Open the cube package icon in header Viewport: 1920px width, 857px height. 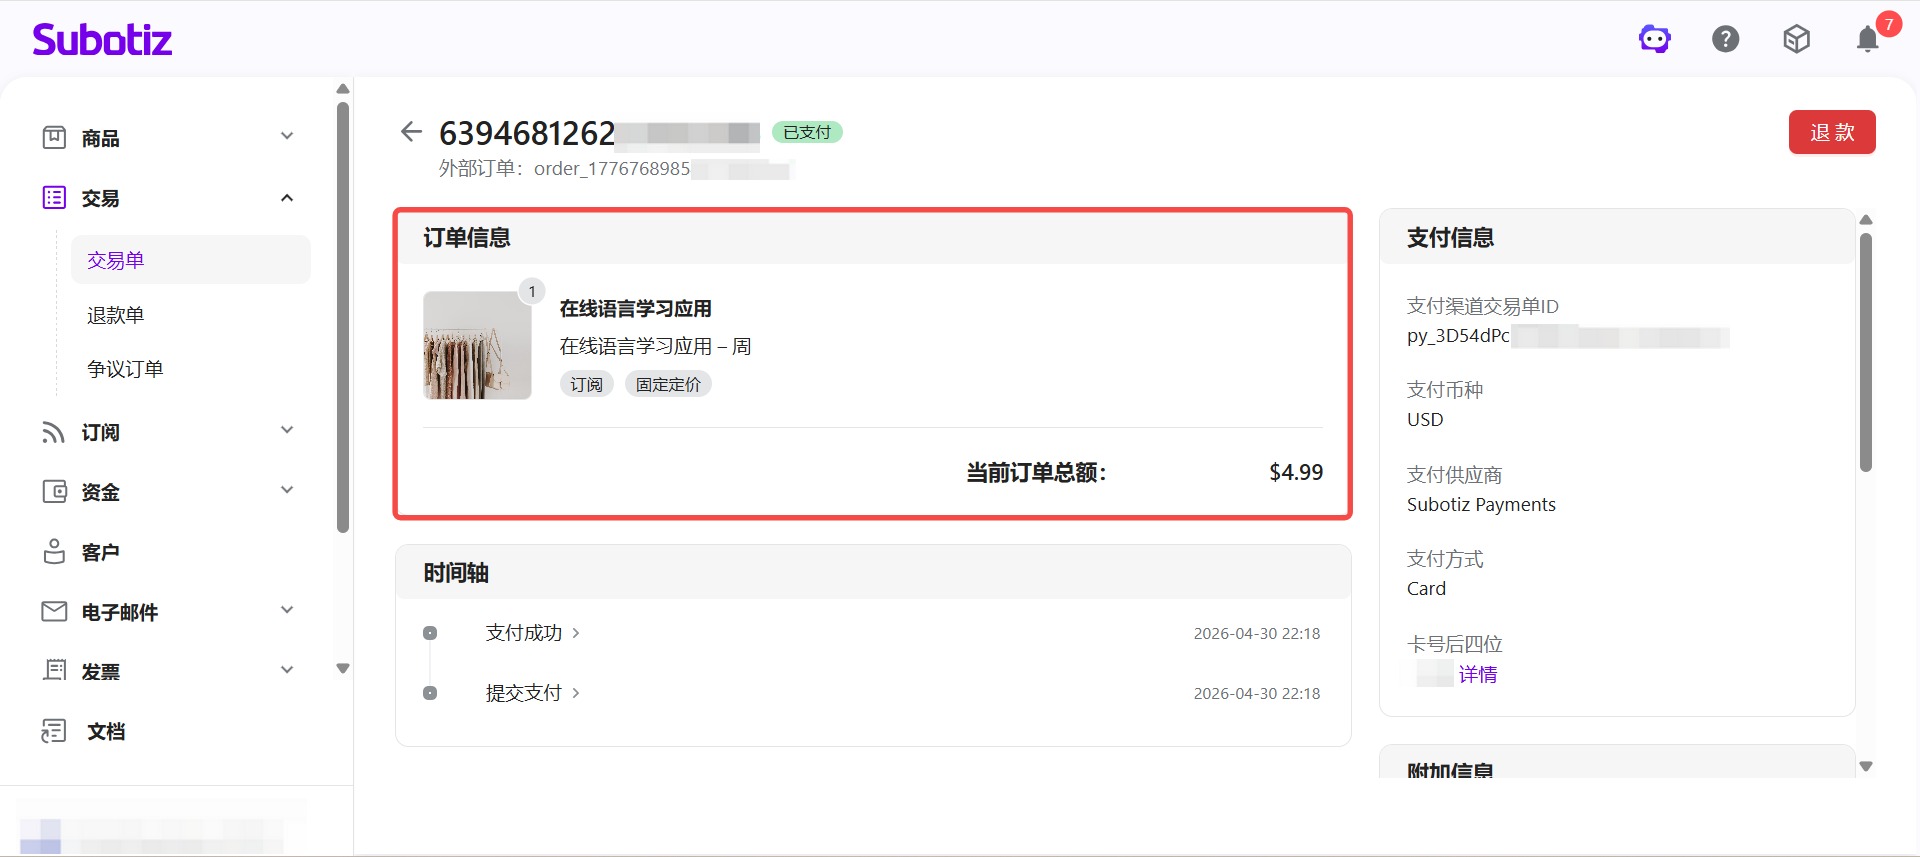point(1797,39)
